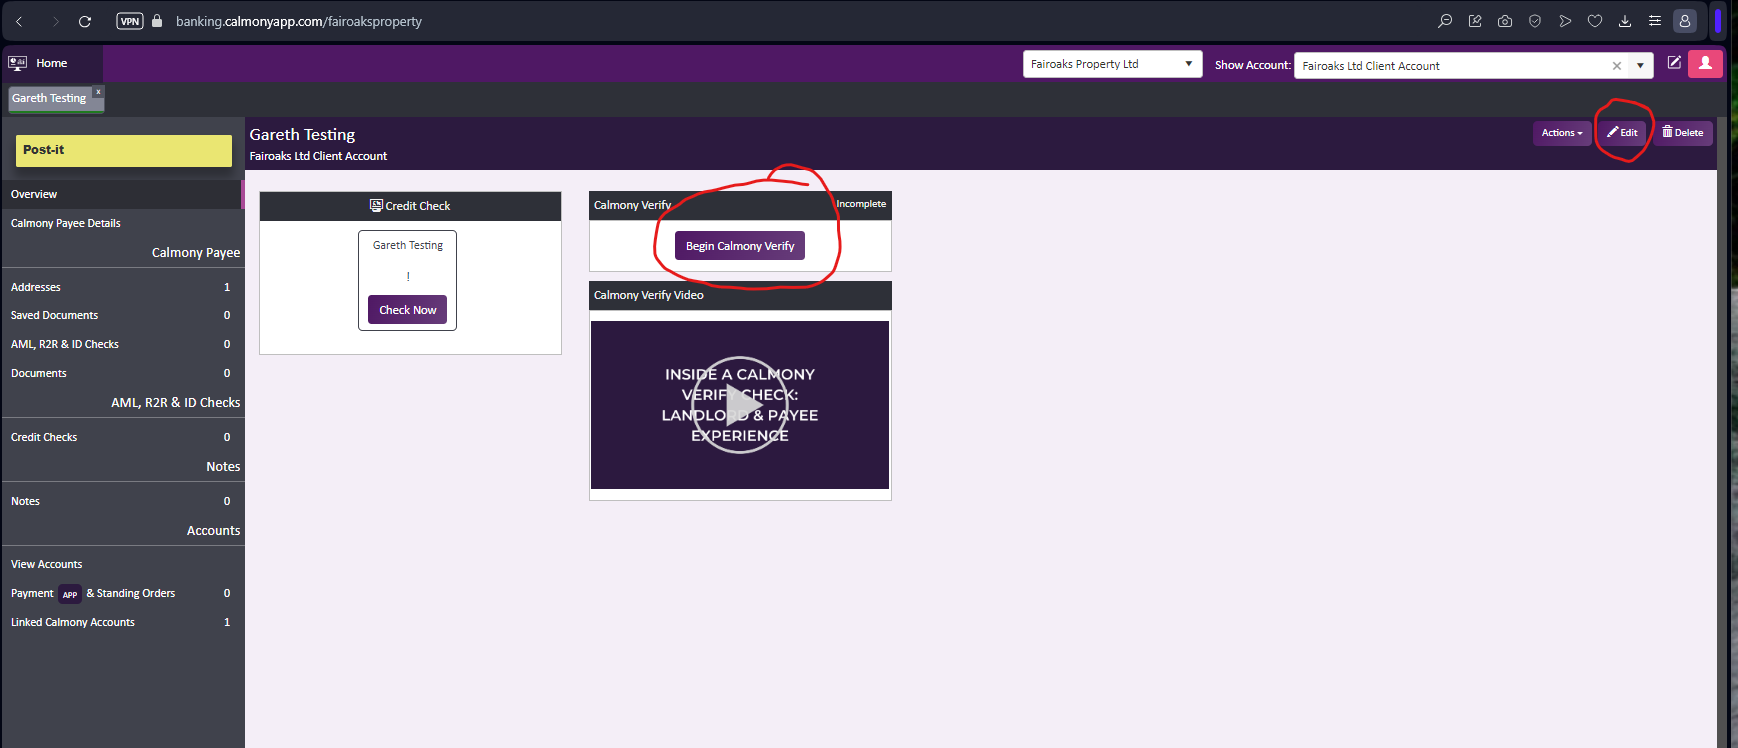Play the Calmony Verify video
The width and height of the screenshot is (1738, 748).
(x=739, y=405)
